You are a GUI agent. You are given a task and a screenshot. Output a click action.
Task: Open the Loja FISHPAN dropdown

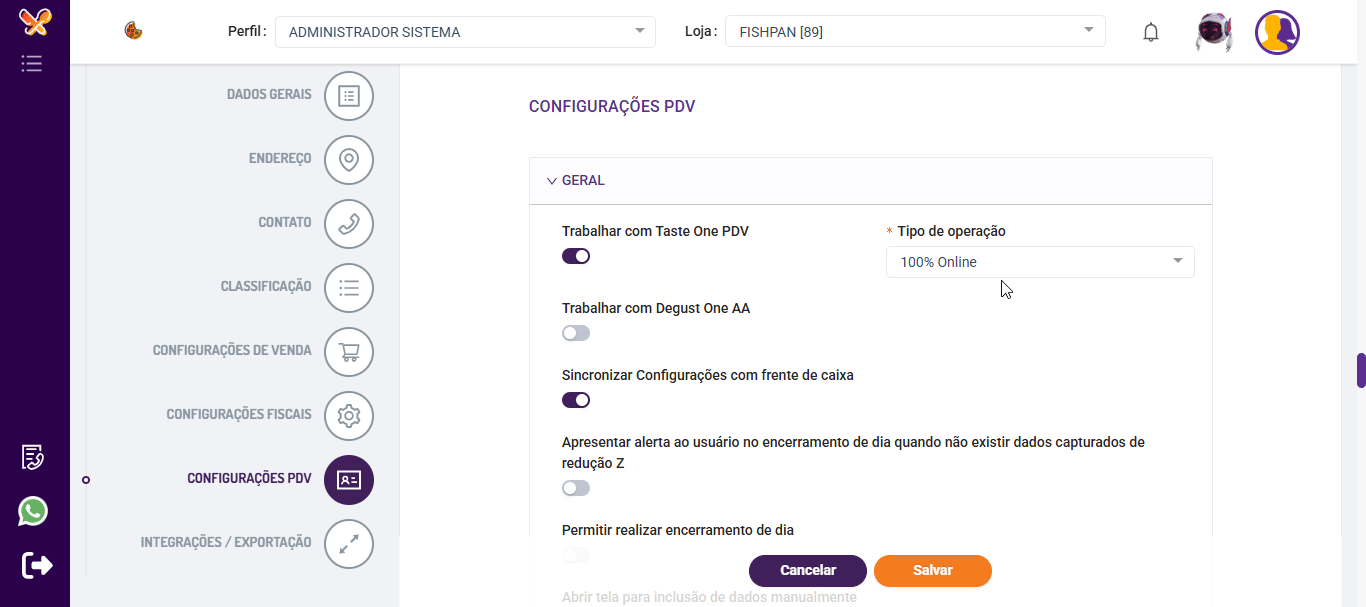coord(915,32)
